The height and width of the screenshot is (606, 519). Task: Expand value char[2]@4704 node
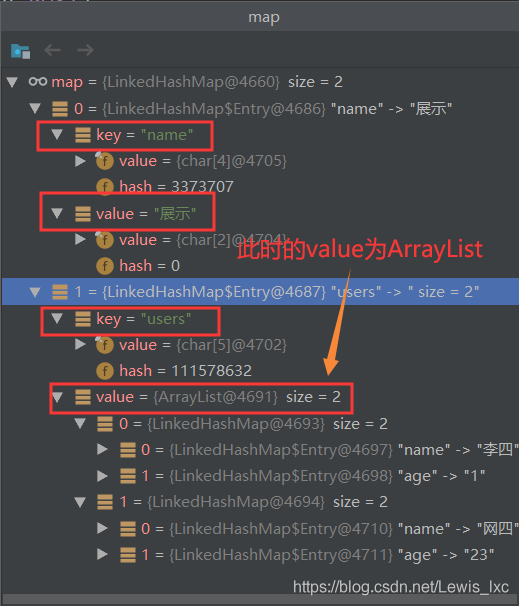click(80, 240)
